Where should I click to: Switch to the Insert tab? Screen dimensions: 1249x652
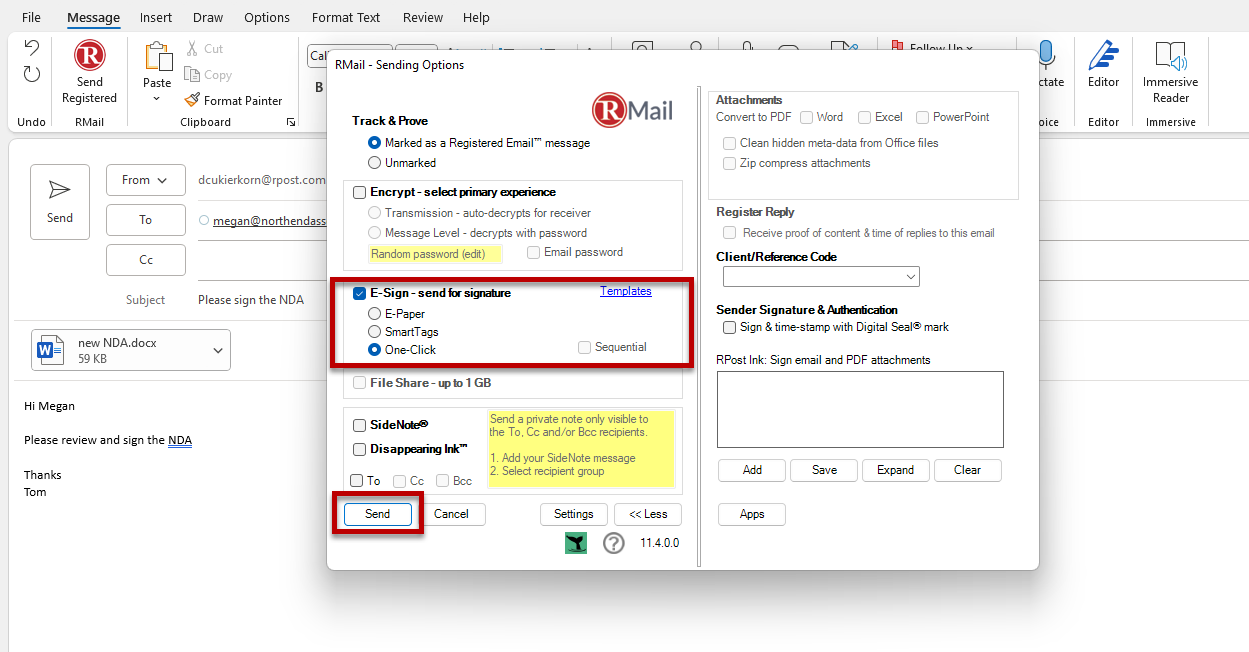tap(156, 17)
